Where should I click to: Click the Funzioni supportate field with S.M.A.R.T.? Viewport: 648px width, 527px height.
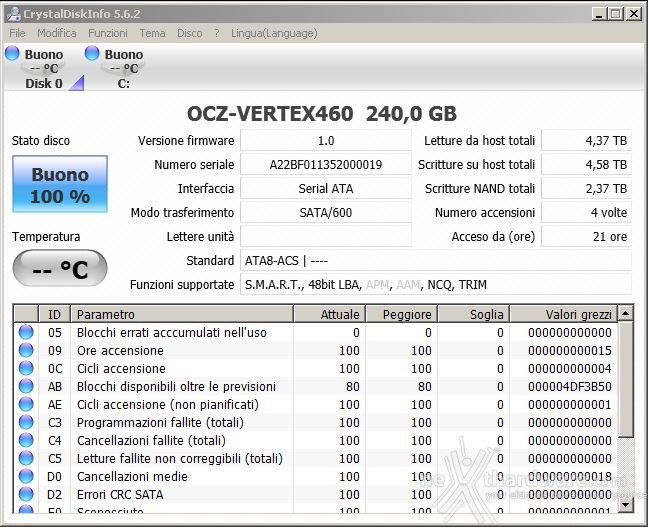coord(436,284)
